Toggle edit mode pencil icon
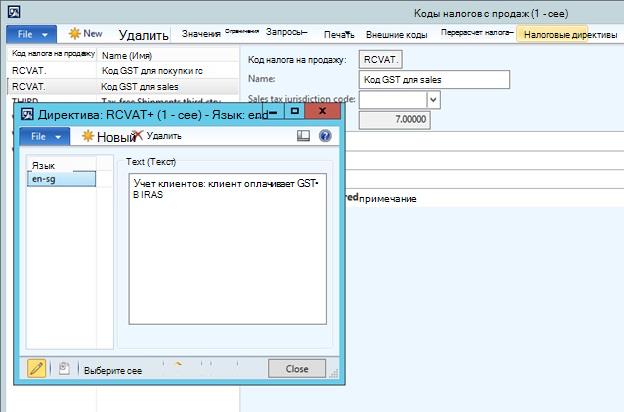Viewport: 624px width, 412px height. [37, 368]
